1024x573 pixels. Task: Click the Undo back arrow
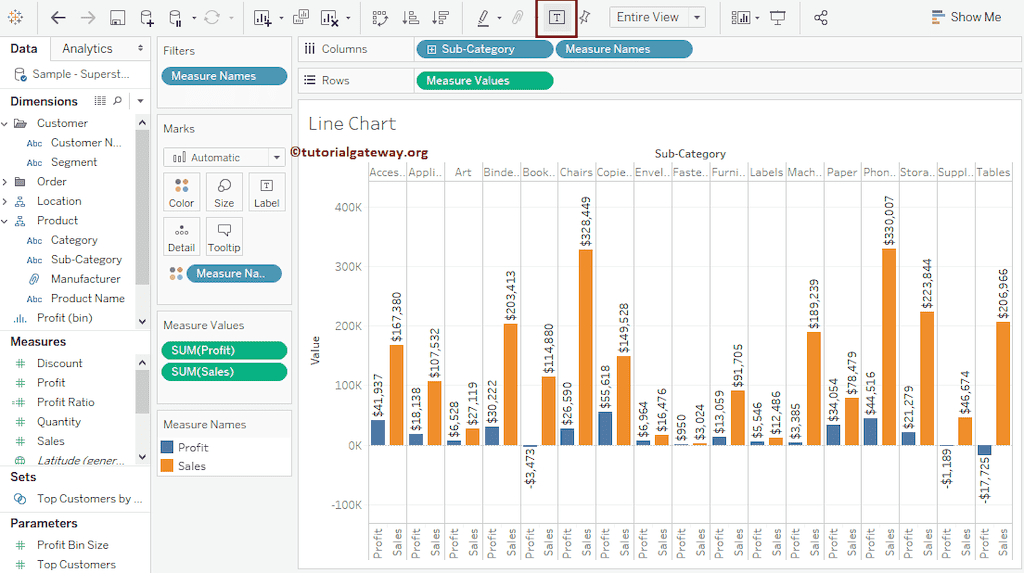point(58,17)
